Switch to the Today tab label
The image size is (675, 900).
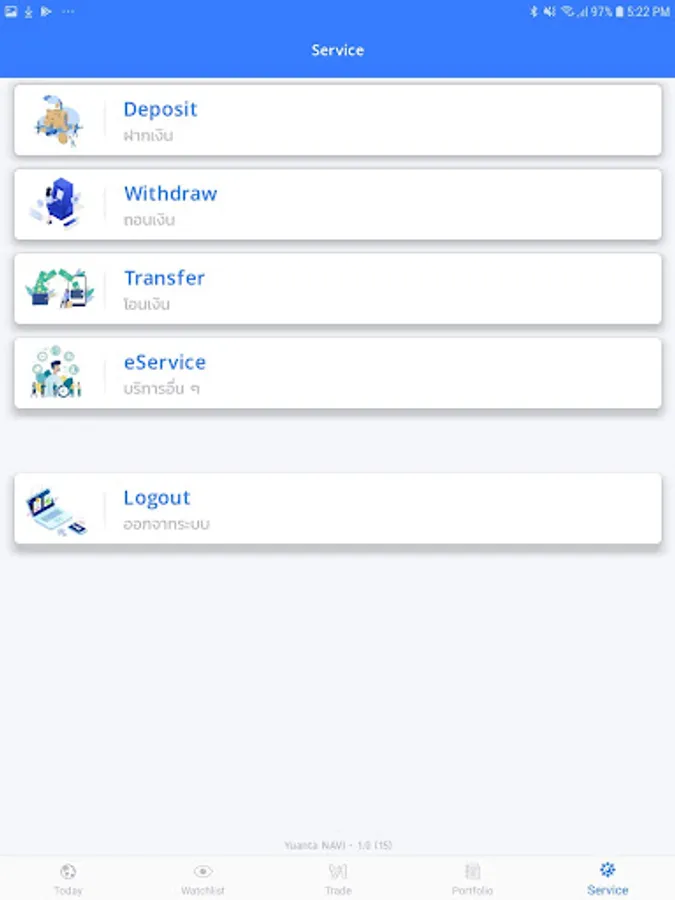pyautogui.click(x=68, y=891)
